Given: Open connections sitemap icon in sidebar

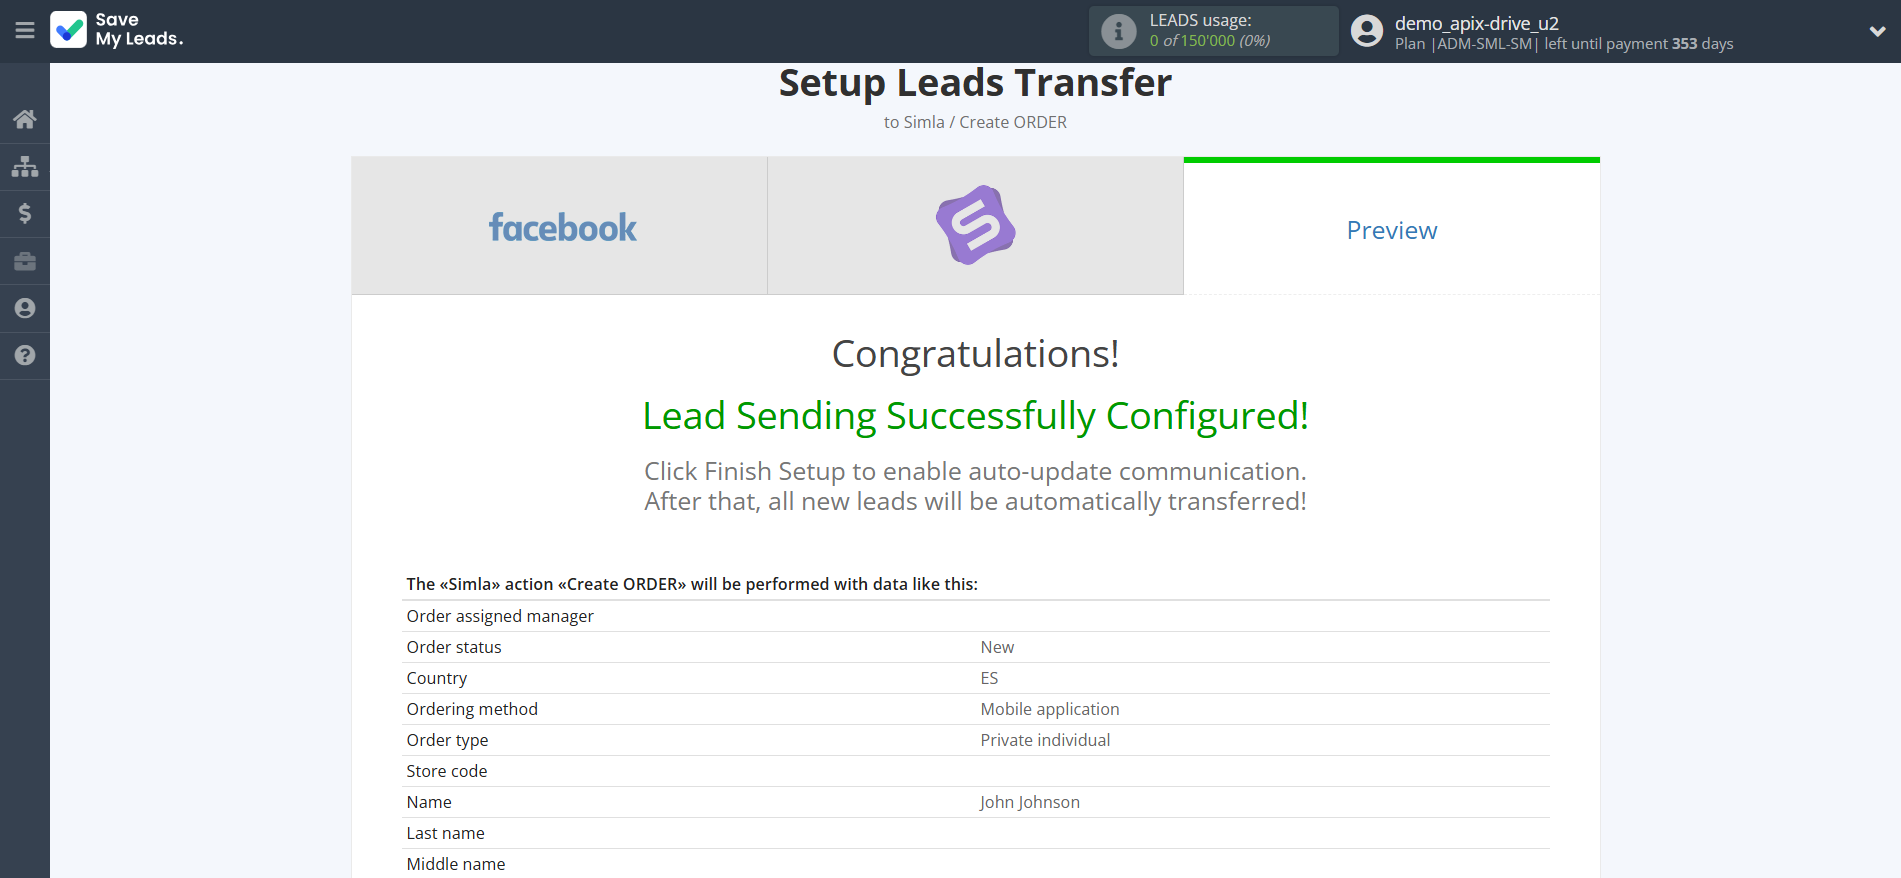Looking at the screenshot, I should (25, 166).
